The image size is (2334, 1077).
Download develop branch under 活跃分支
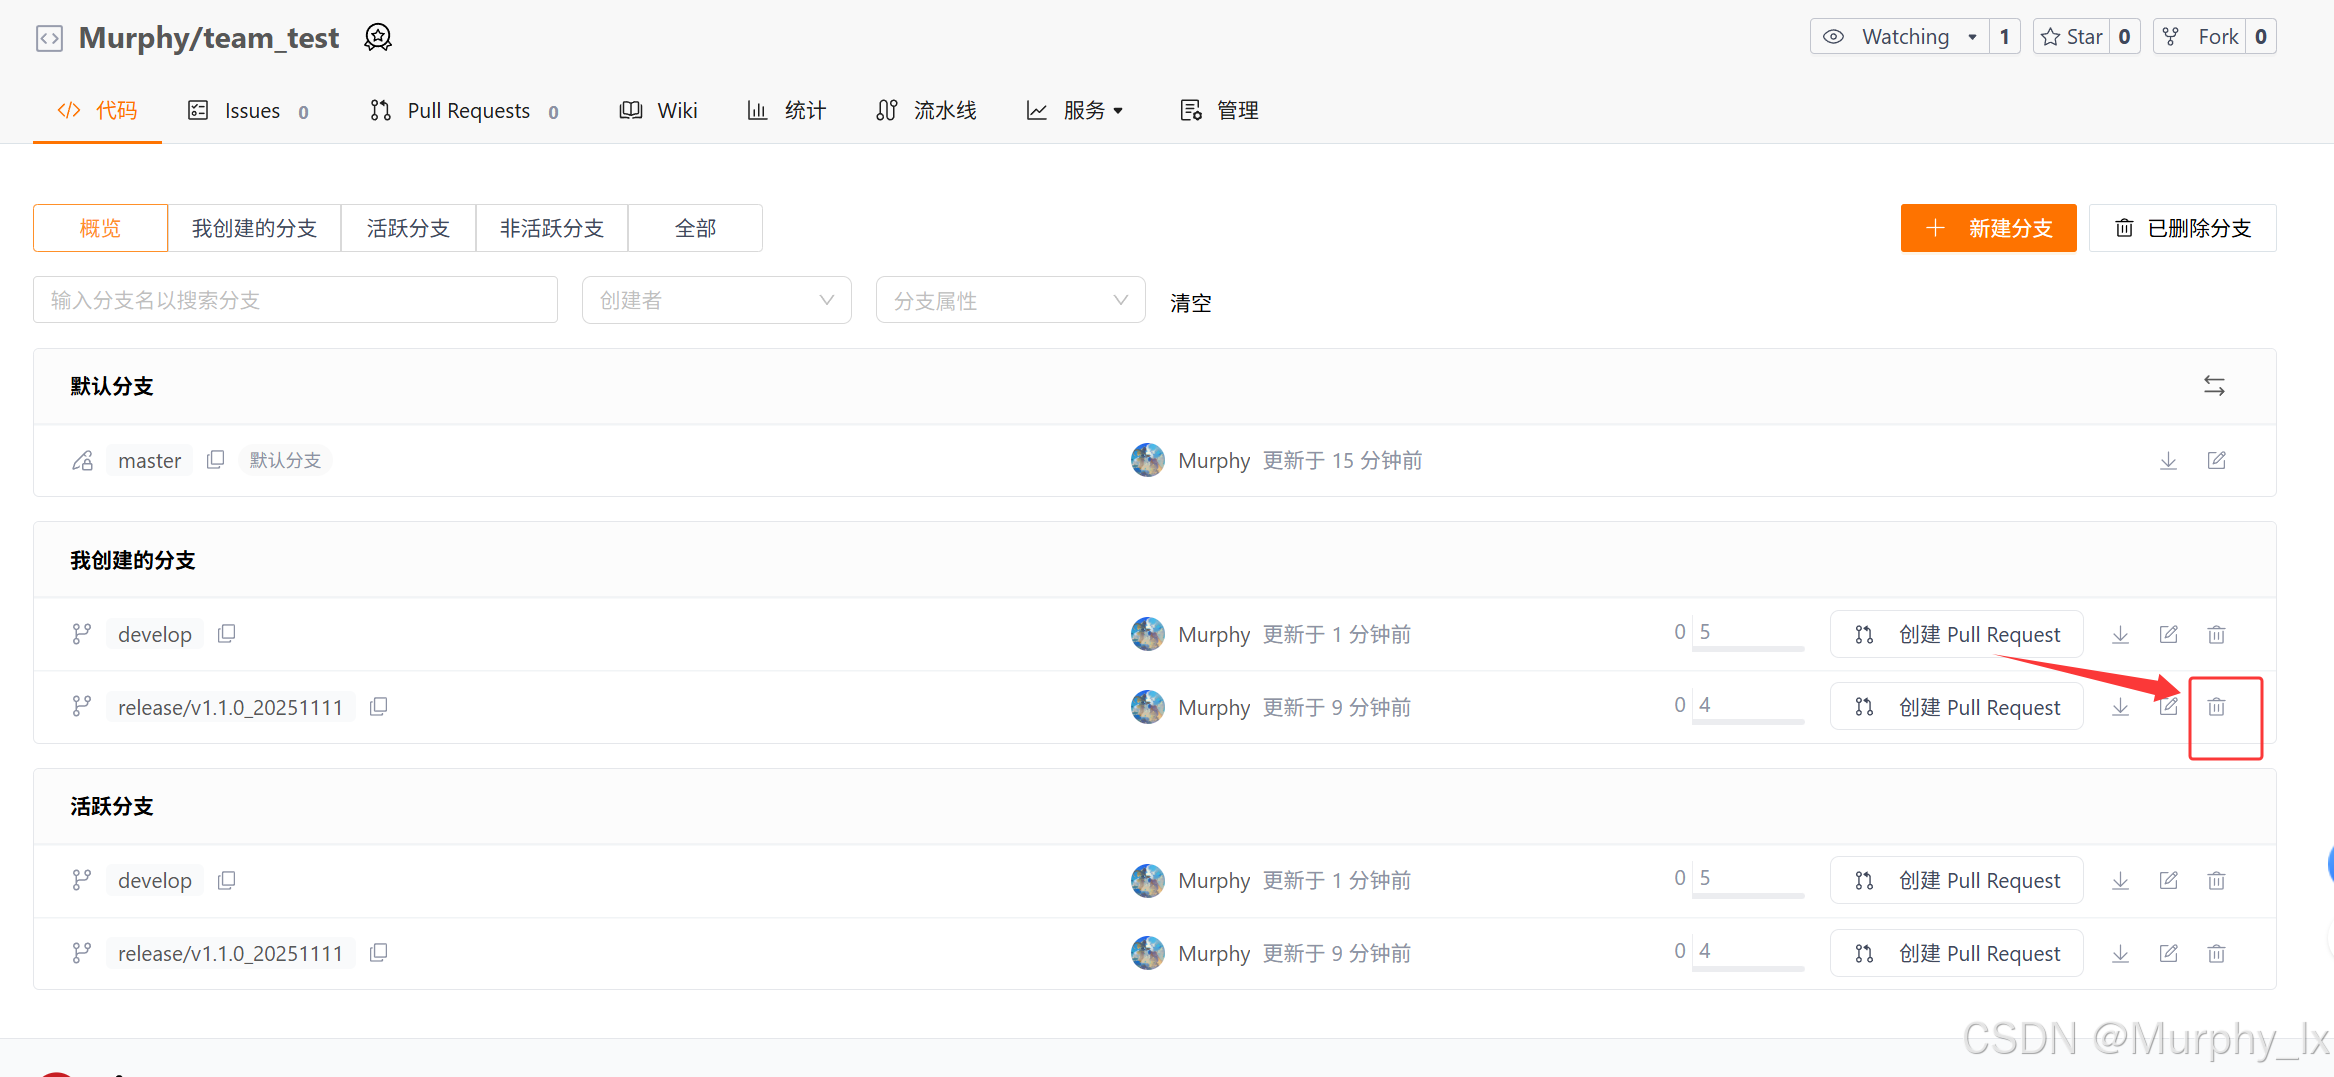(2120, 880)
